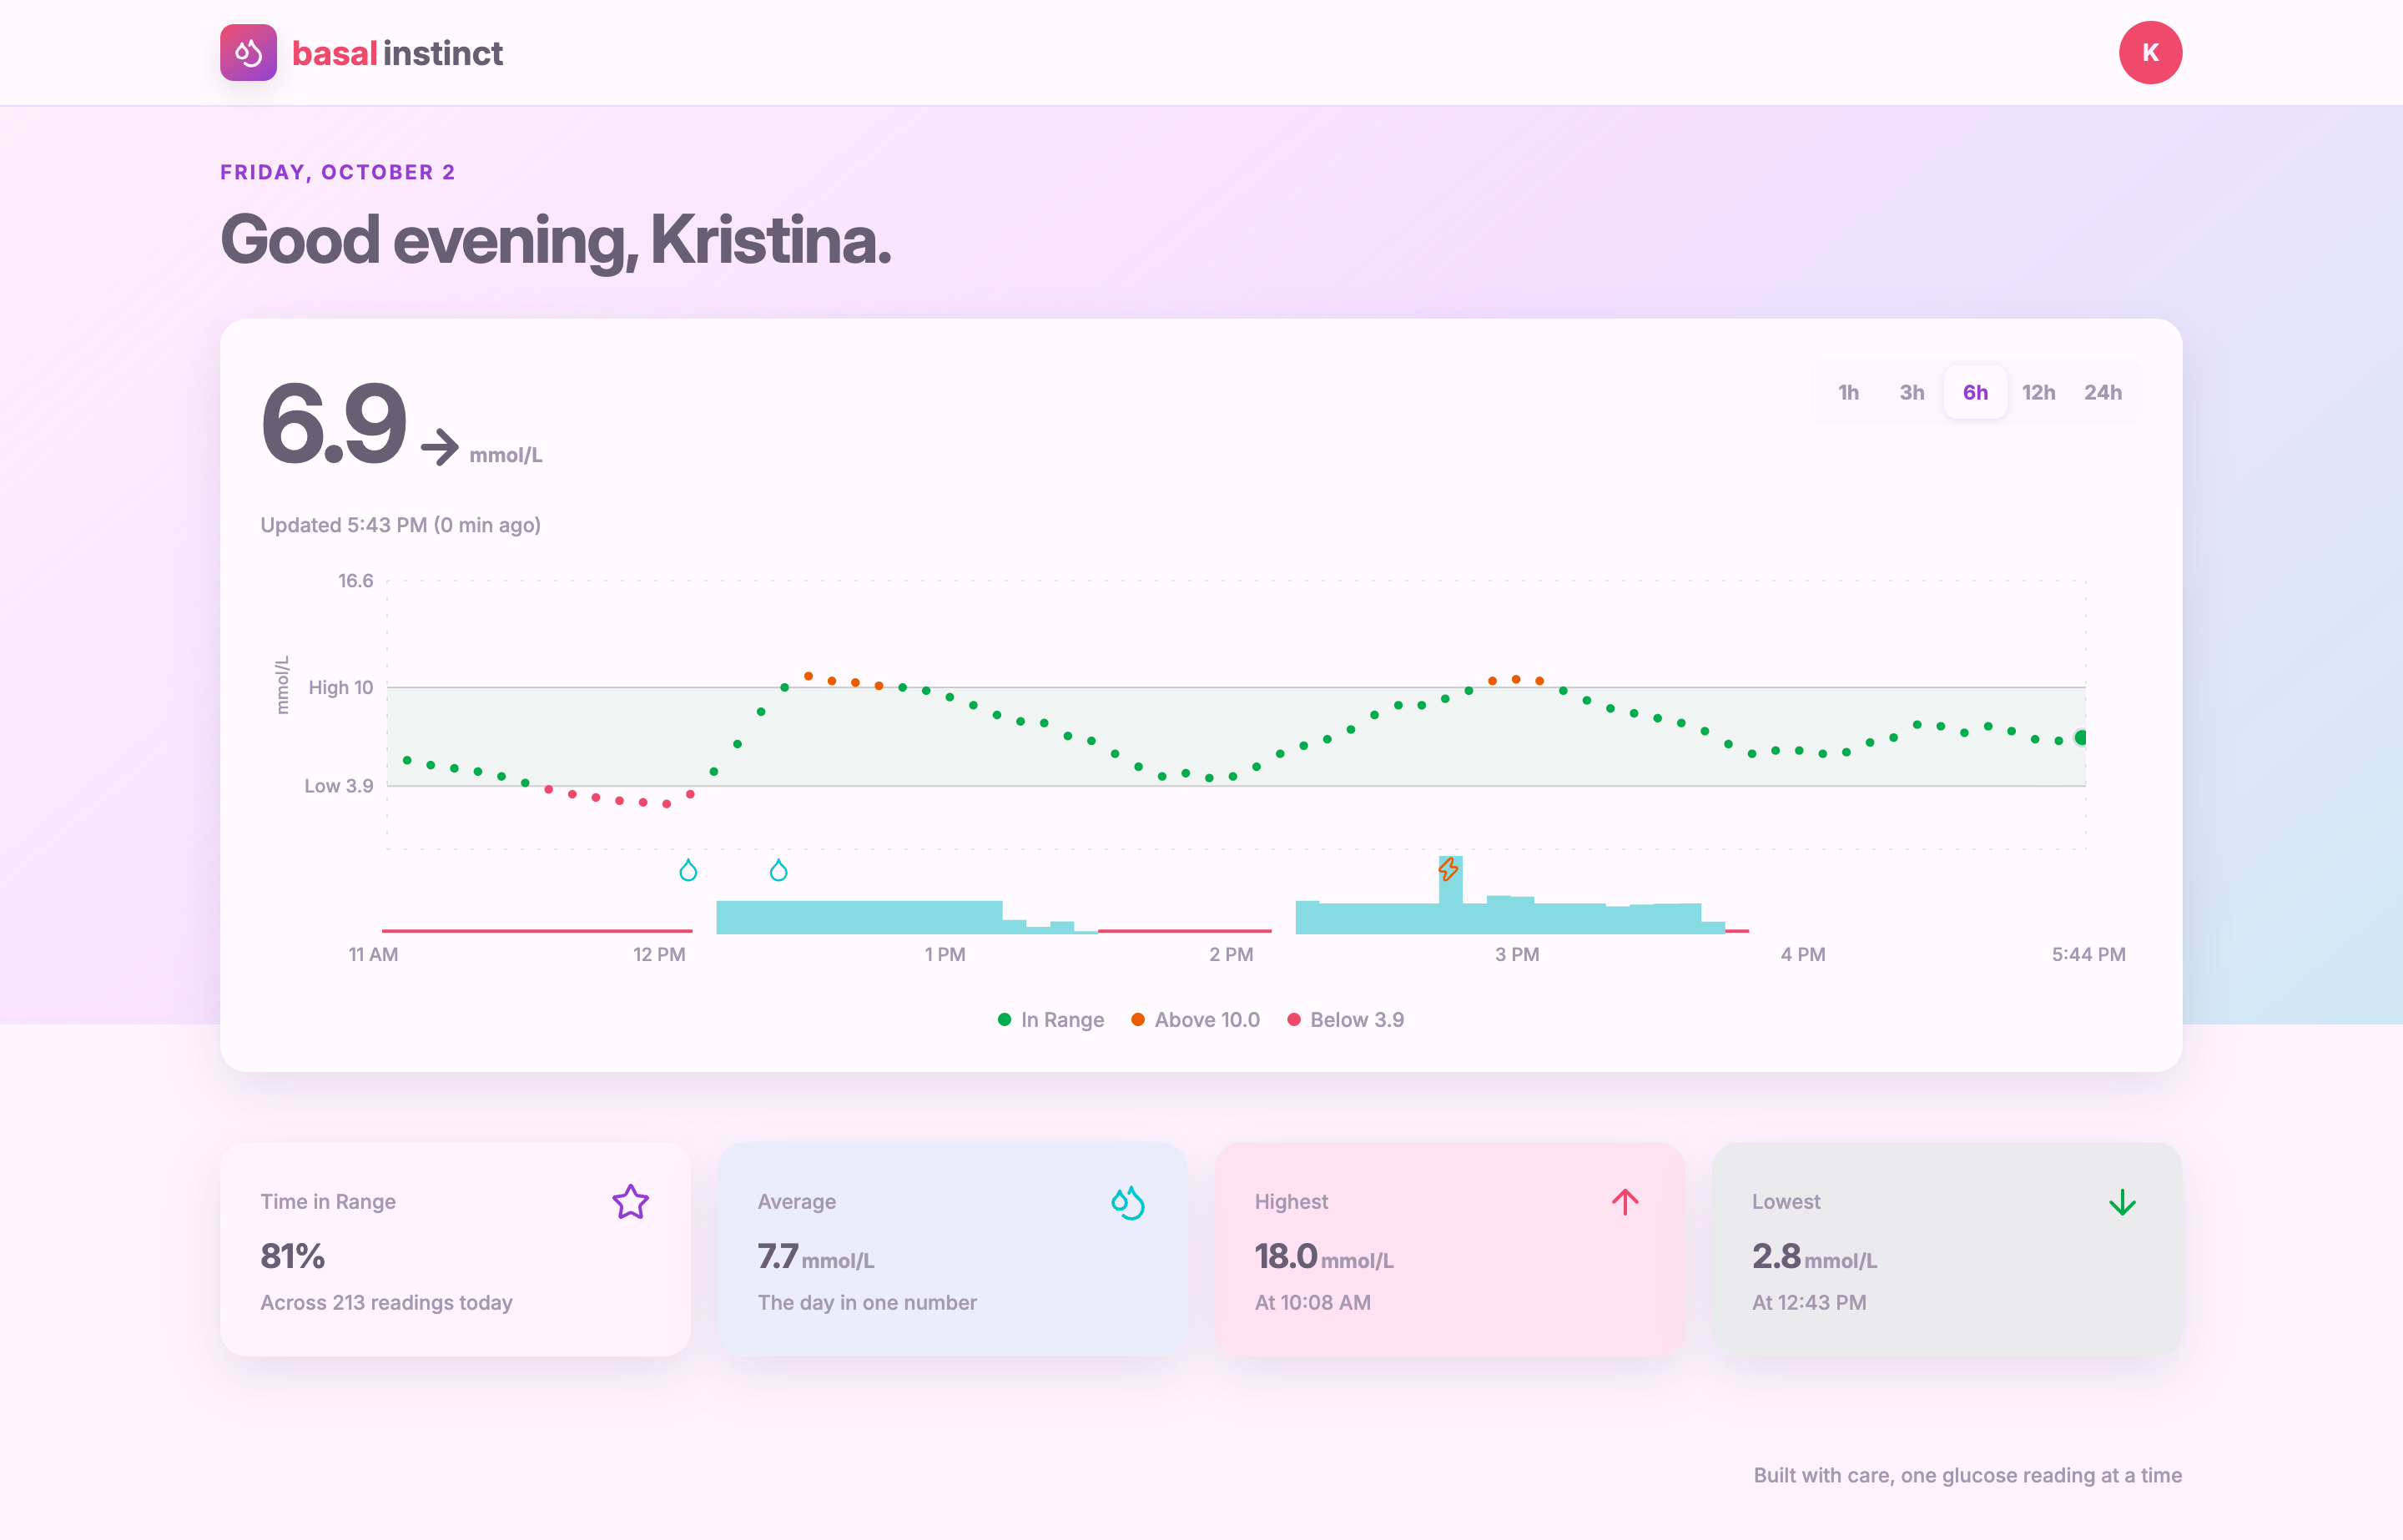Click the current reading value 6.9
This screenshot has width=2403, height=1540.
(x=333, y=424)
